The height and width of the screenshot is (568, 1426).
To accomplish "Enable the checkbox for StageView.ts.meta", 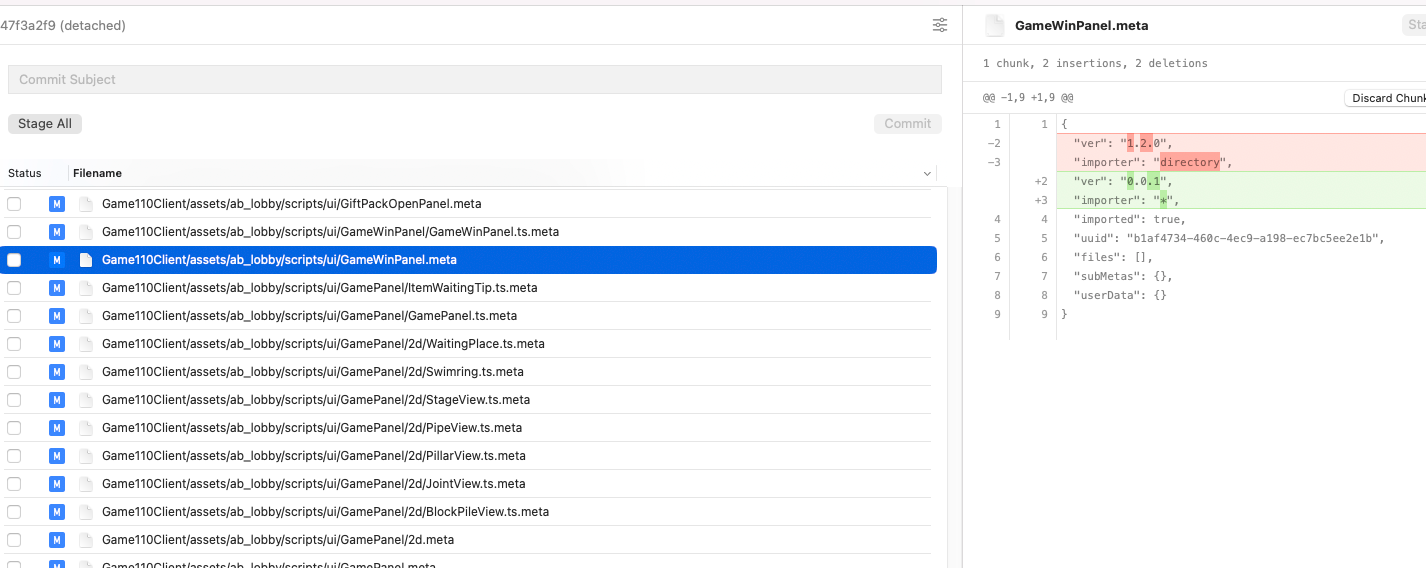I will click(14, 400).
